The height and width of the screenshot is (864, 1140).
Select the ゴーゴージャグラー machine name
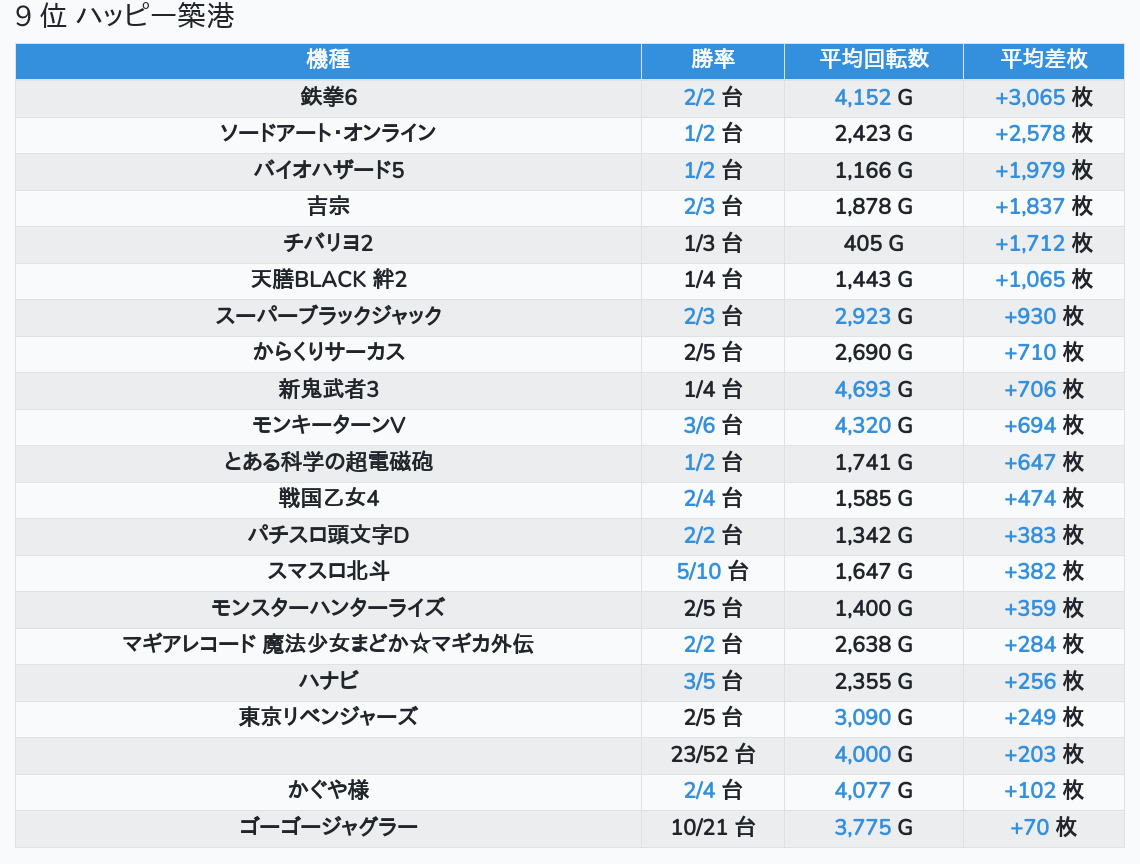(328, 827)
